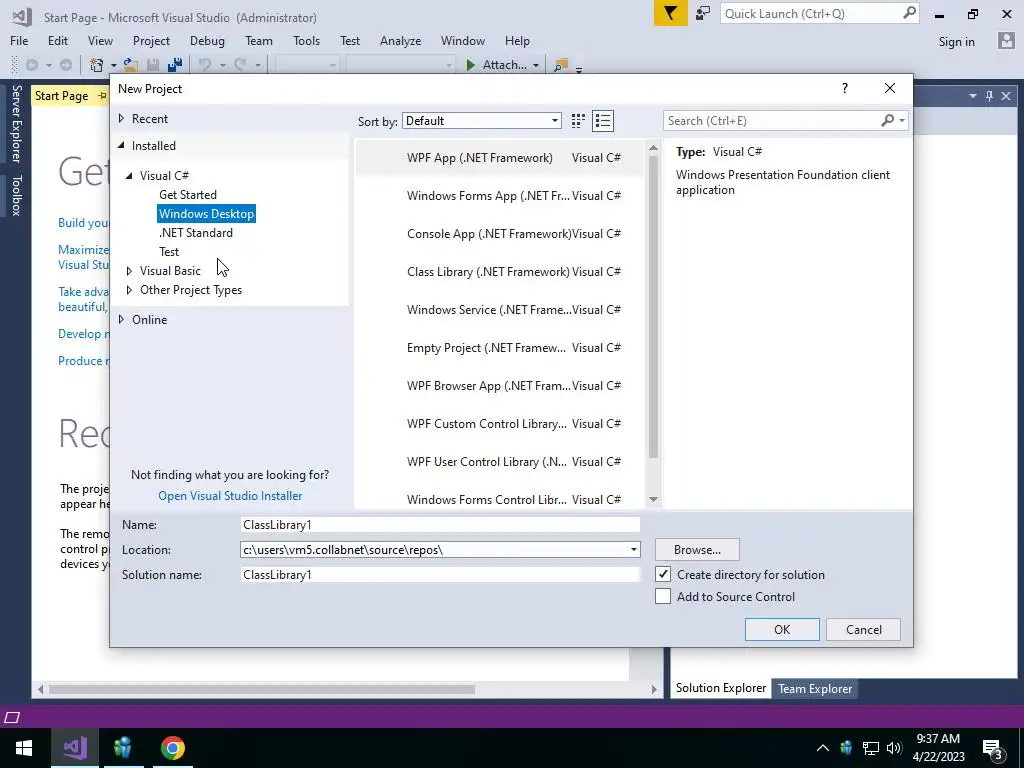Open the Project menu

[x=151, y=40]
